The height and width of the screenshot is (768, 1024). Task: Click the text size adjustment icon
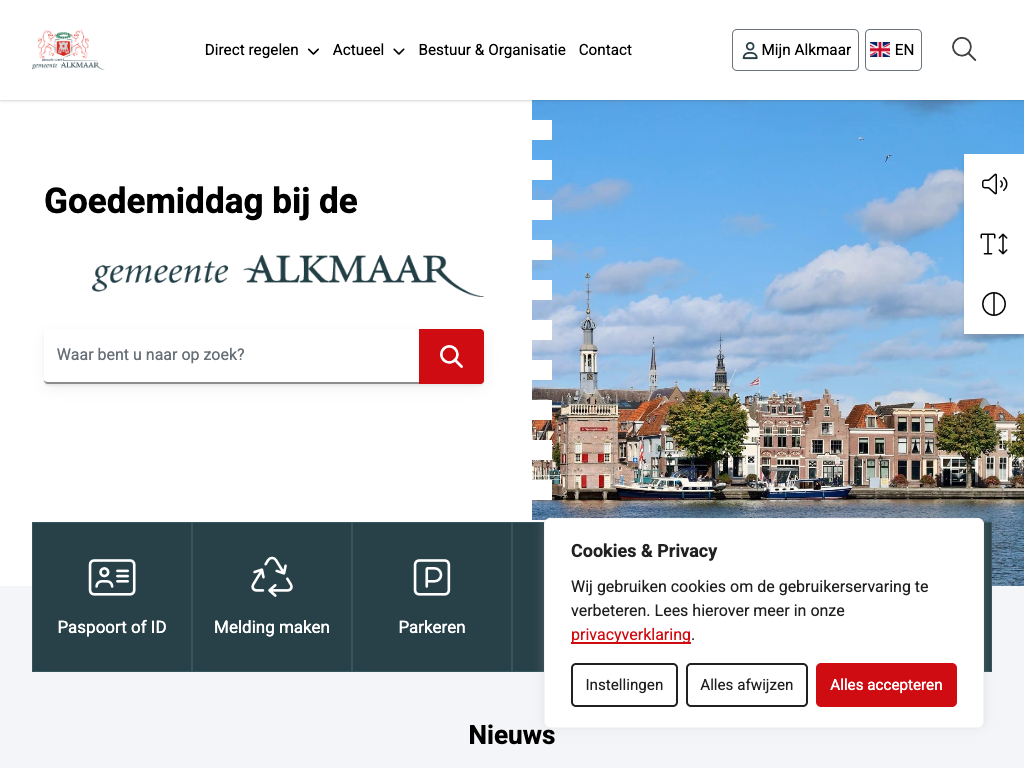993,244
